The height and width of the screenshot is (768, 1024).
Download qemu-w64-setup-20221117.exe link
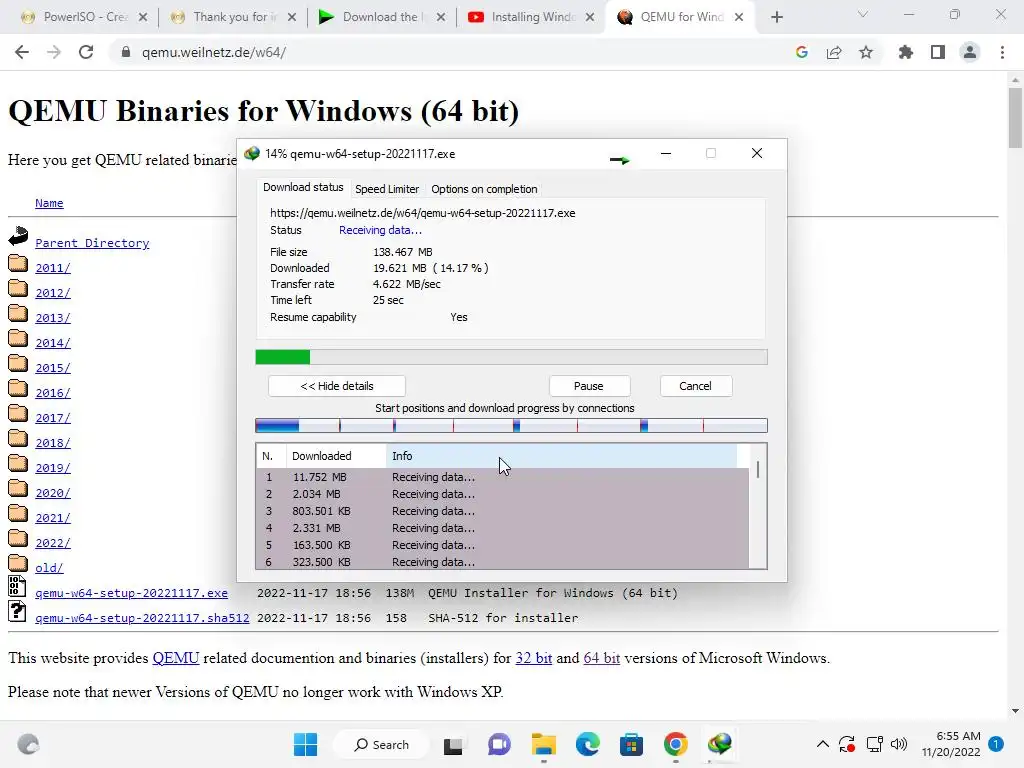[131, 593]
